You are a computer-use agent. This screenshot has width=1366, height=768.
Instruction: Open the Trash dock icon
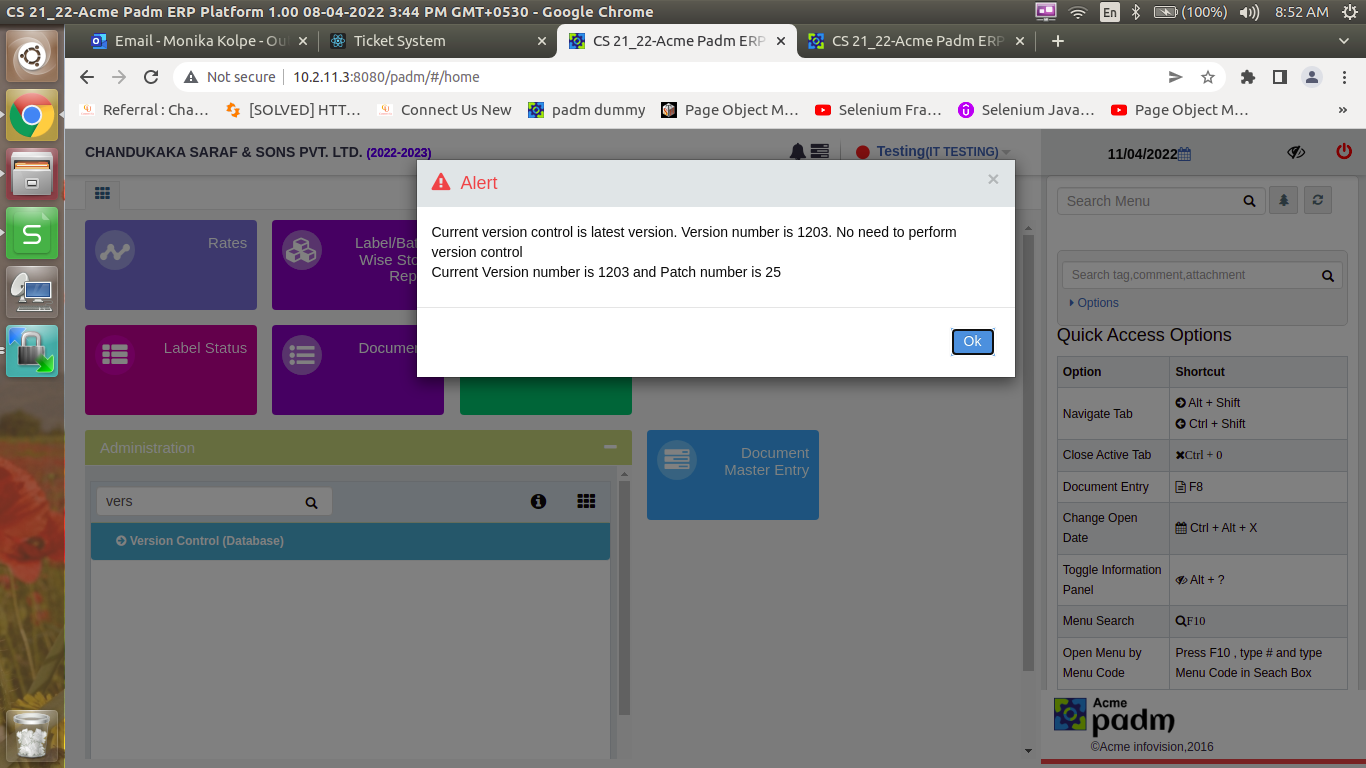pos(32,736)
